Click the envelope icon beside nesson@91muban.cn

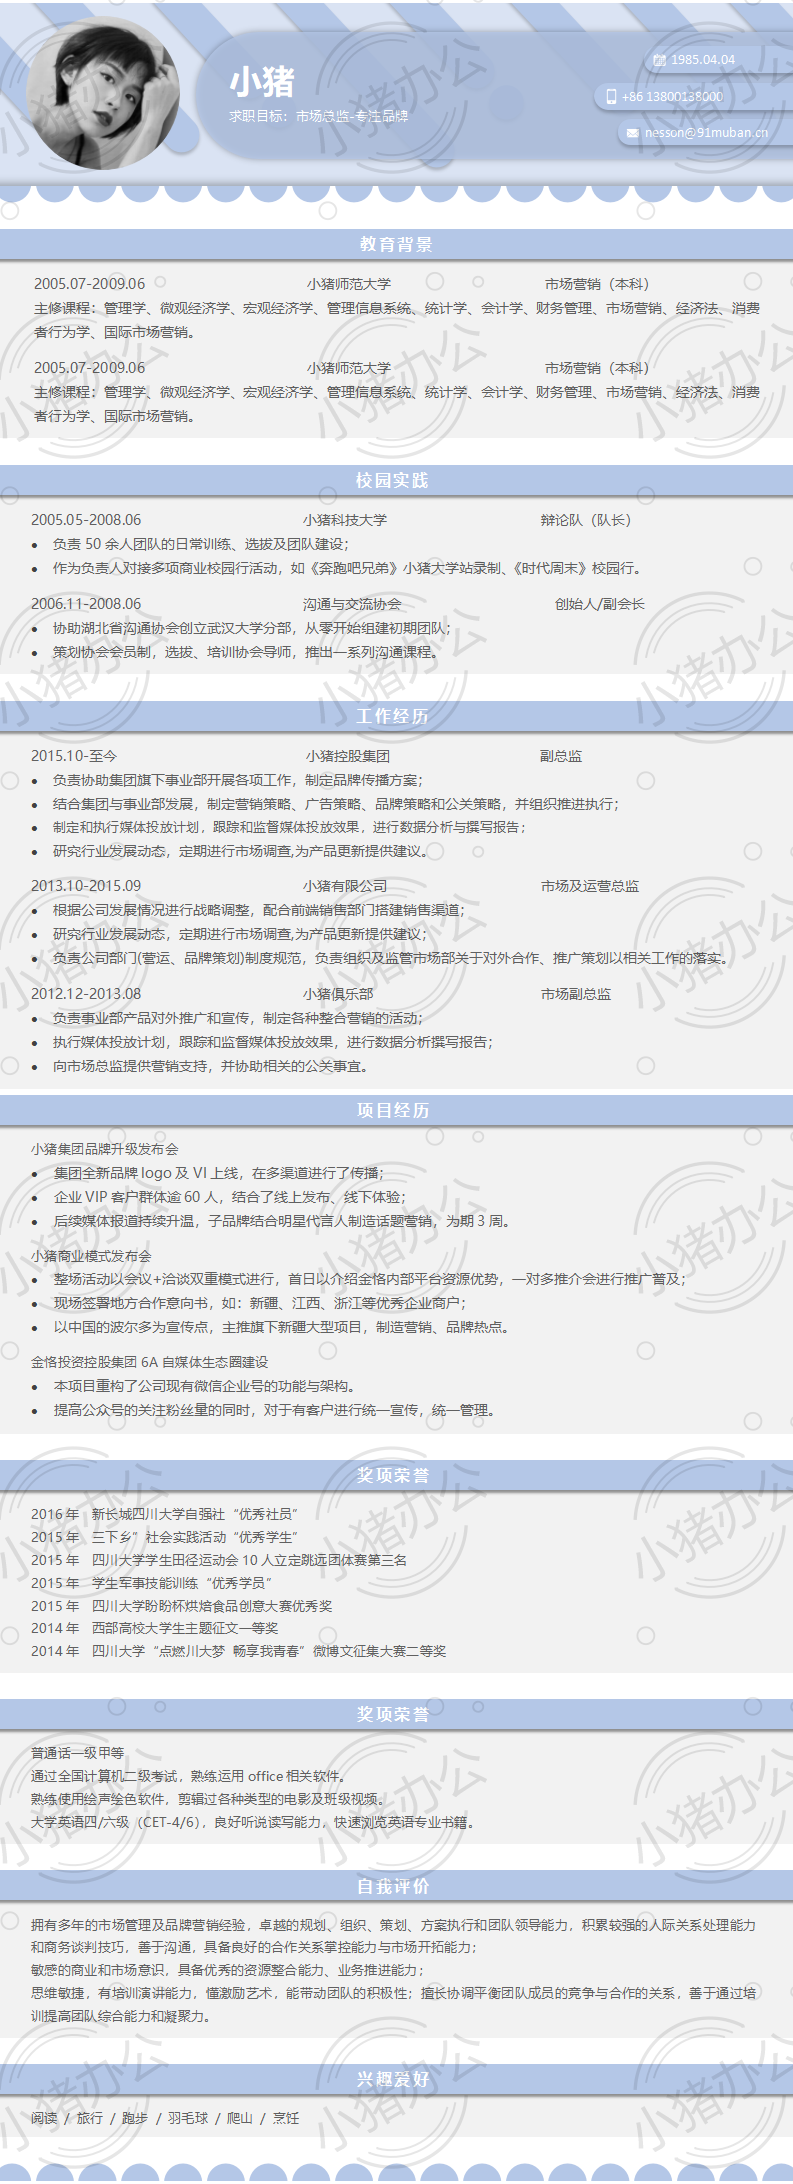[x=632, y=133]
